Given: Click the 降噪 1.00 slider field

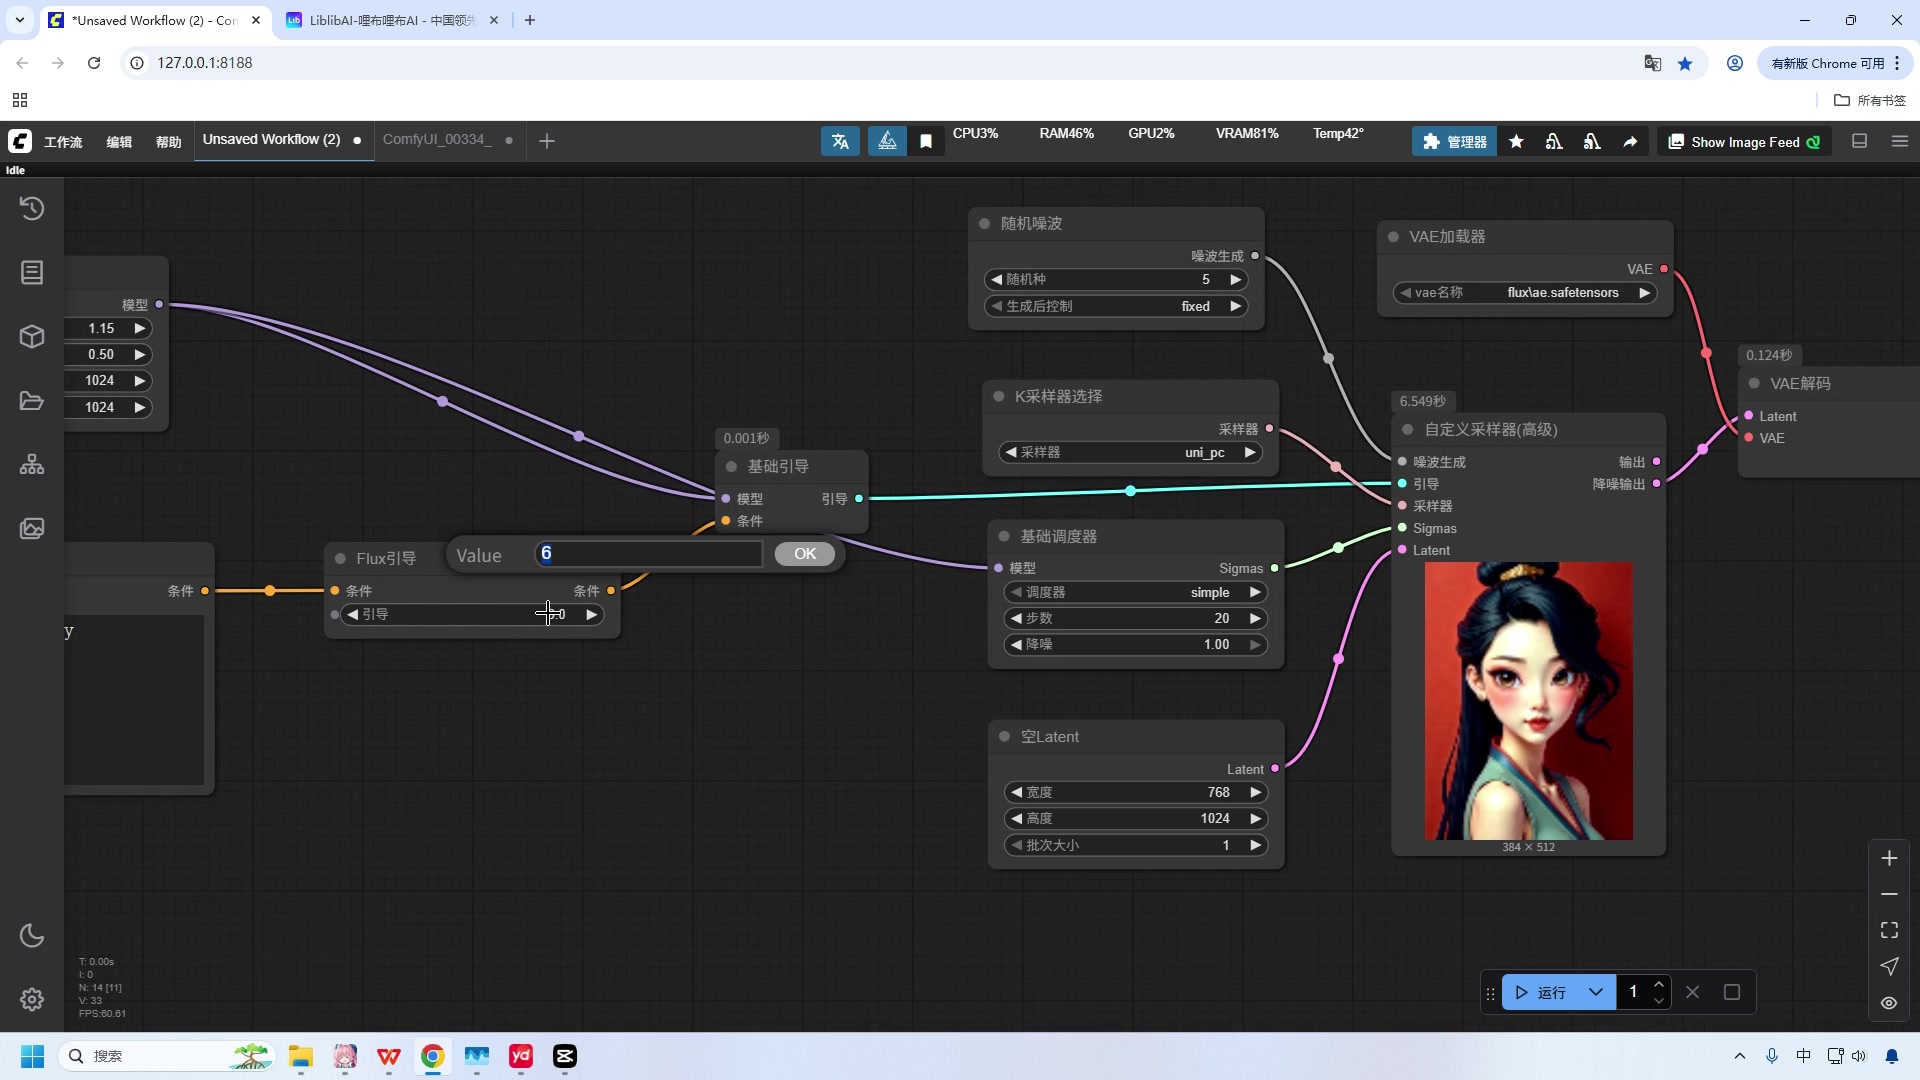Looking at the screenshot, I should pyautogui.click(x=1136, y=645).
